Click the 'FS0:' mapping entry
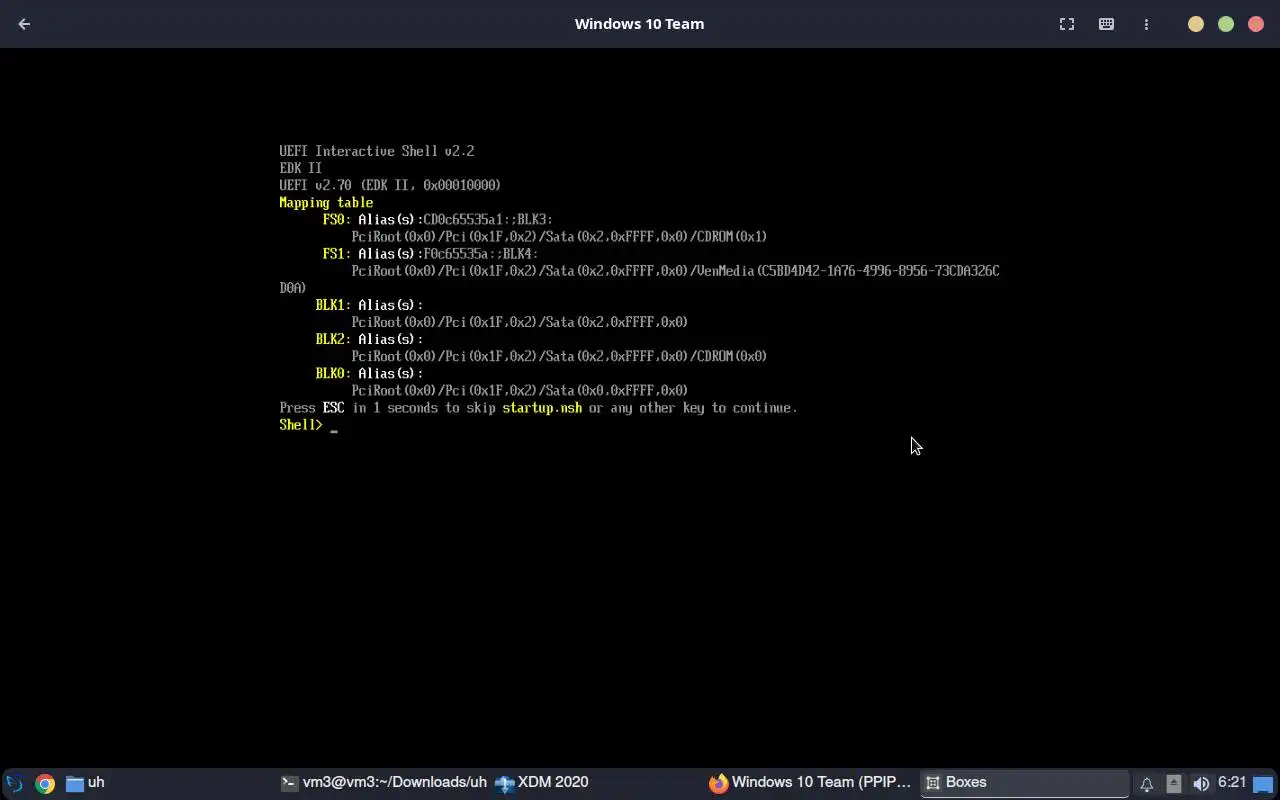1280x800 pixels. pos(337,219)
